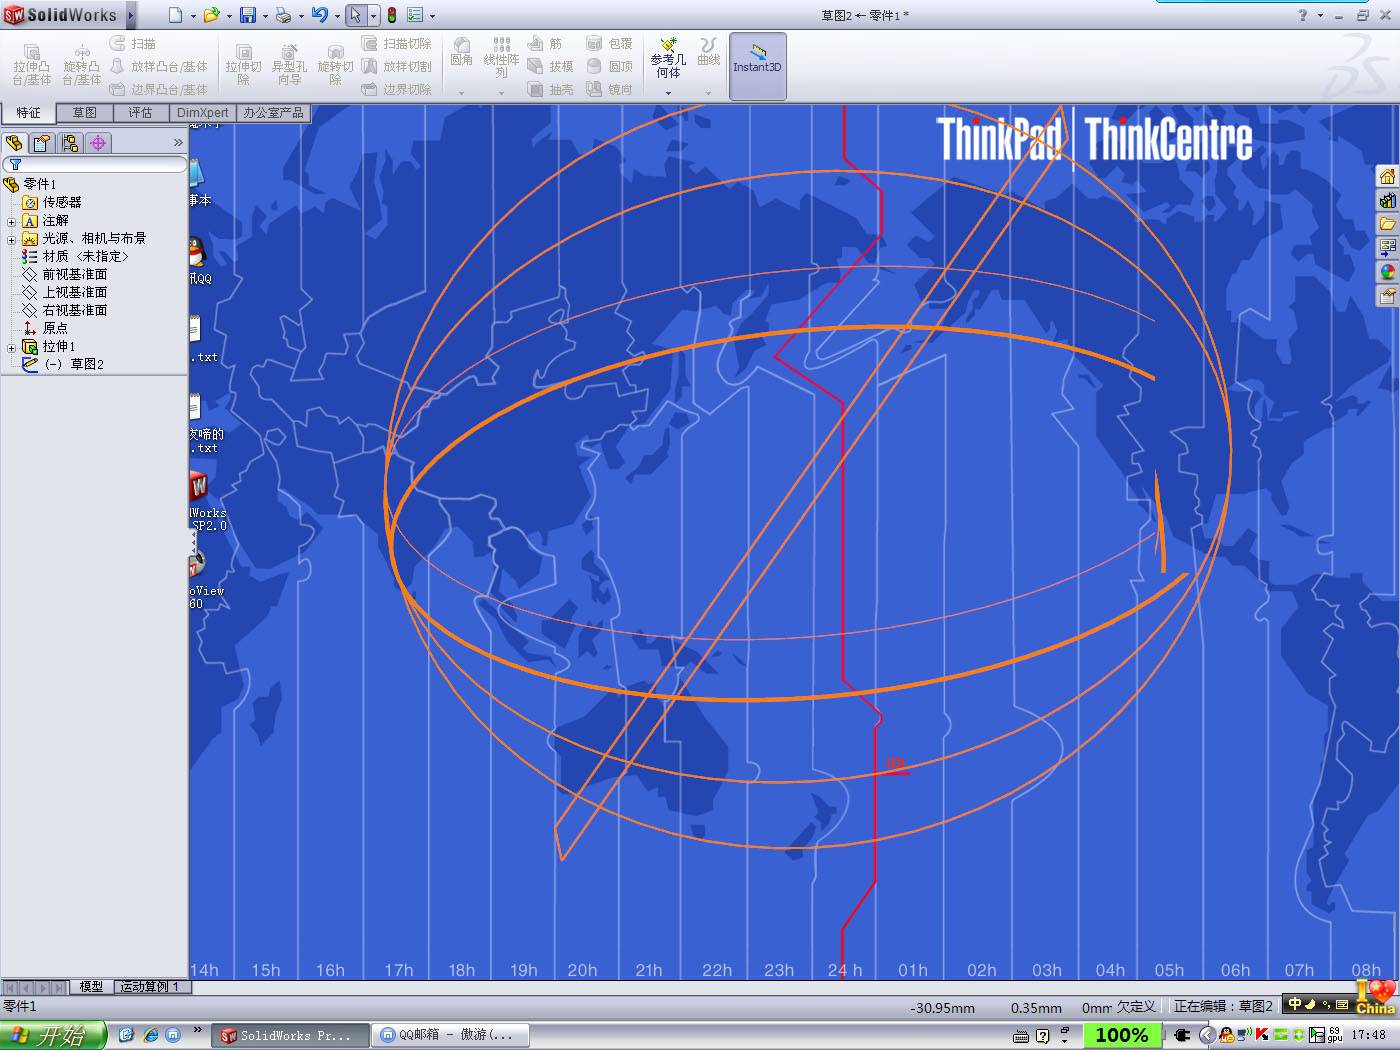Open the 模型 (Model) bottom tab
This screenshot has height=1050, width=1400.
tap(91, 987)
